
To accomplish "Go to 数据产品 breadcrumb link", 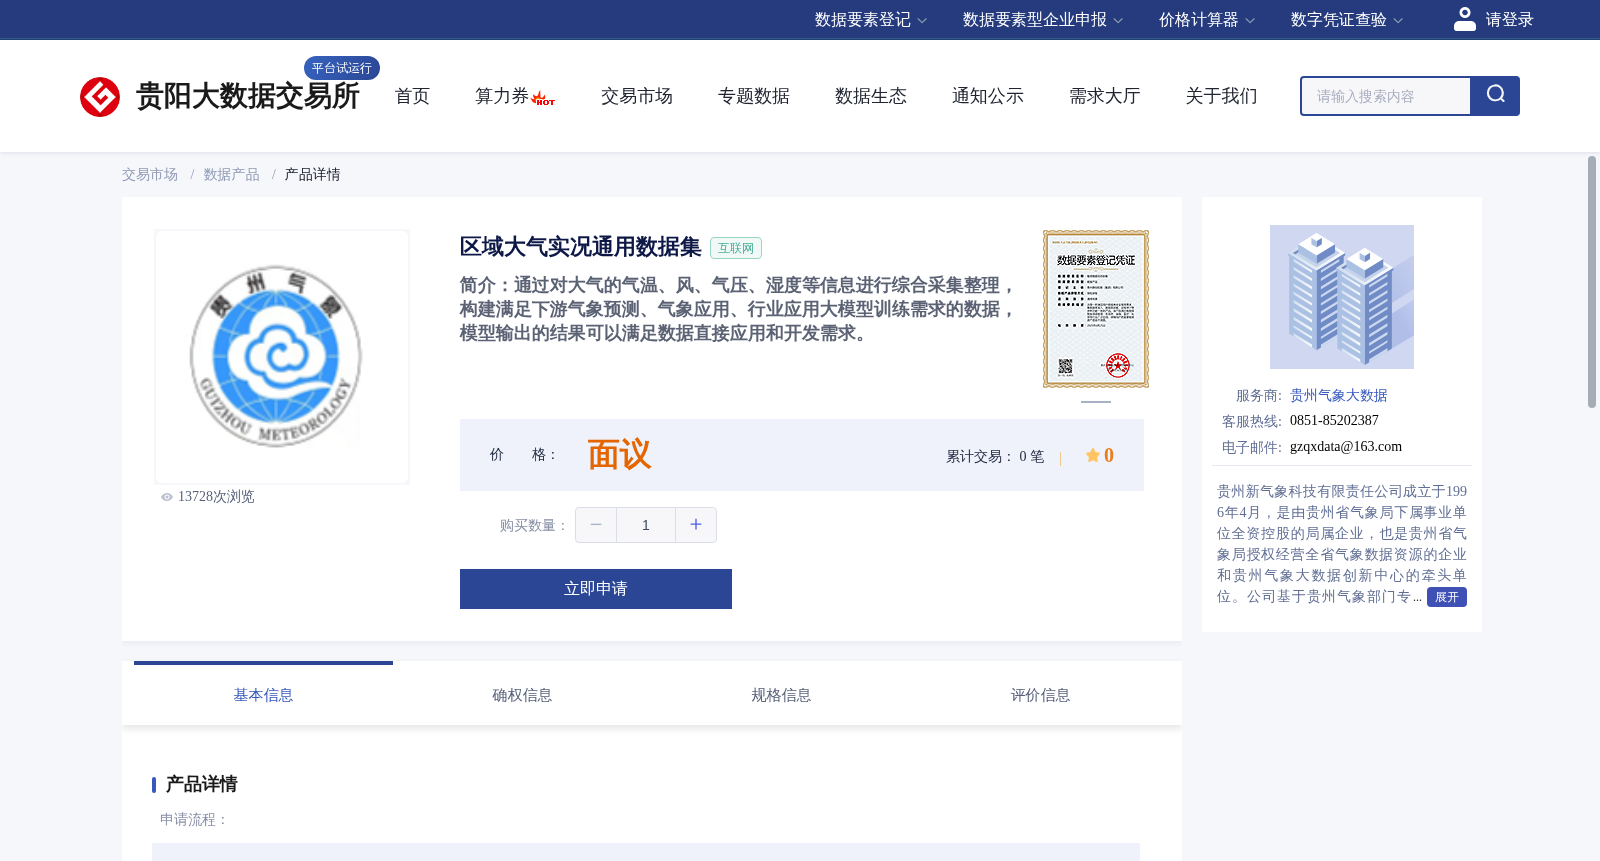I will pos(232,175).
